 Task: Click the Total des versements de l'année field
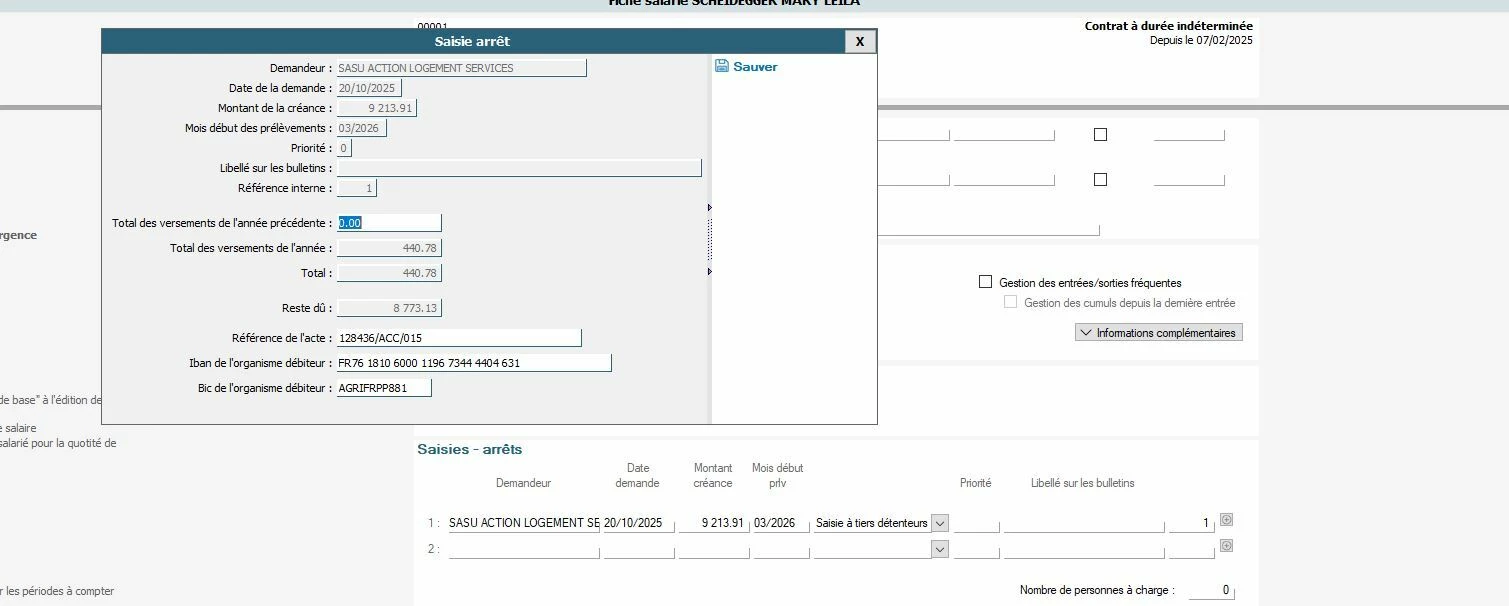(389, 248)
